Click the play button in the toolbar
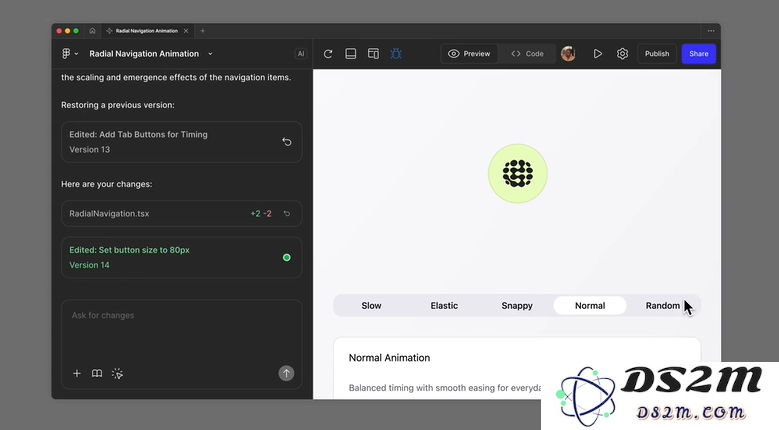Viewport: 779px width, 430px height. pyautogui.click(x=597, y=54)
